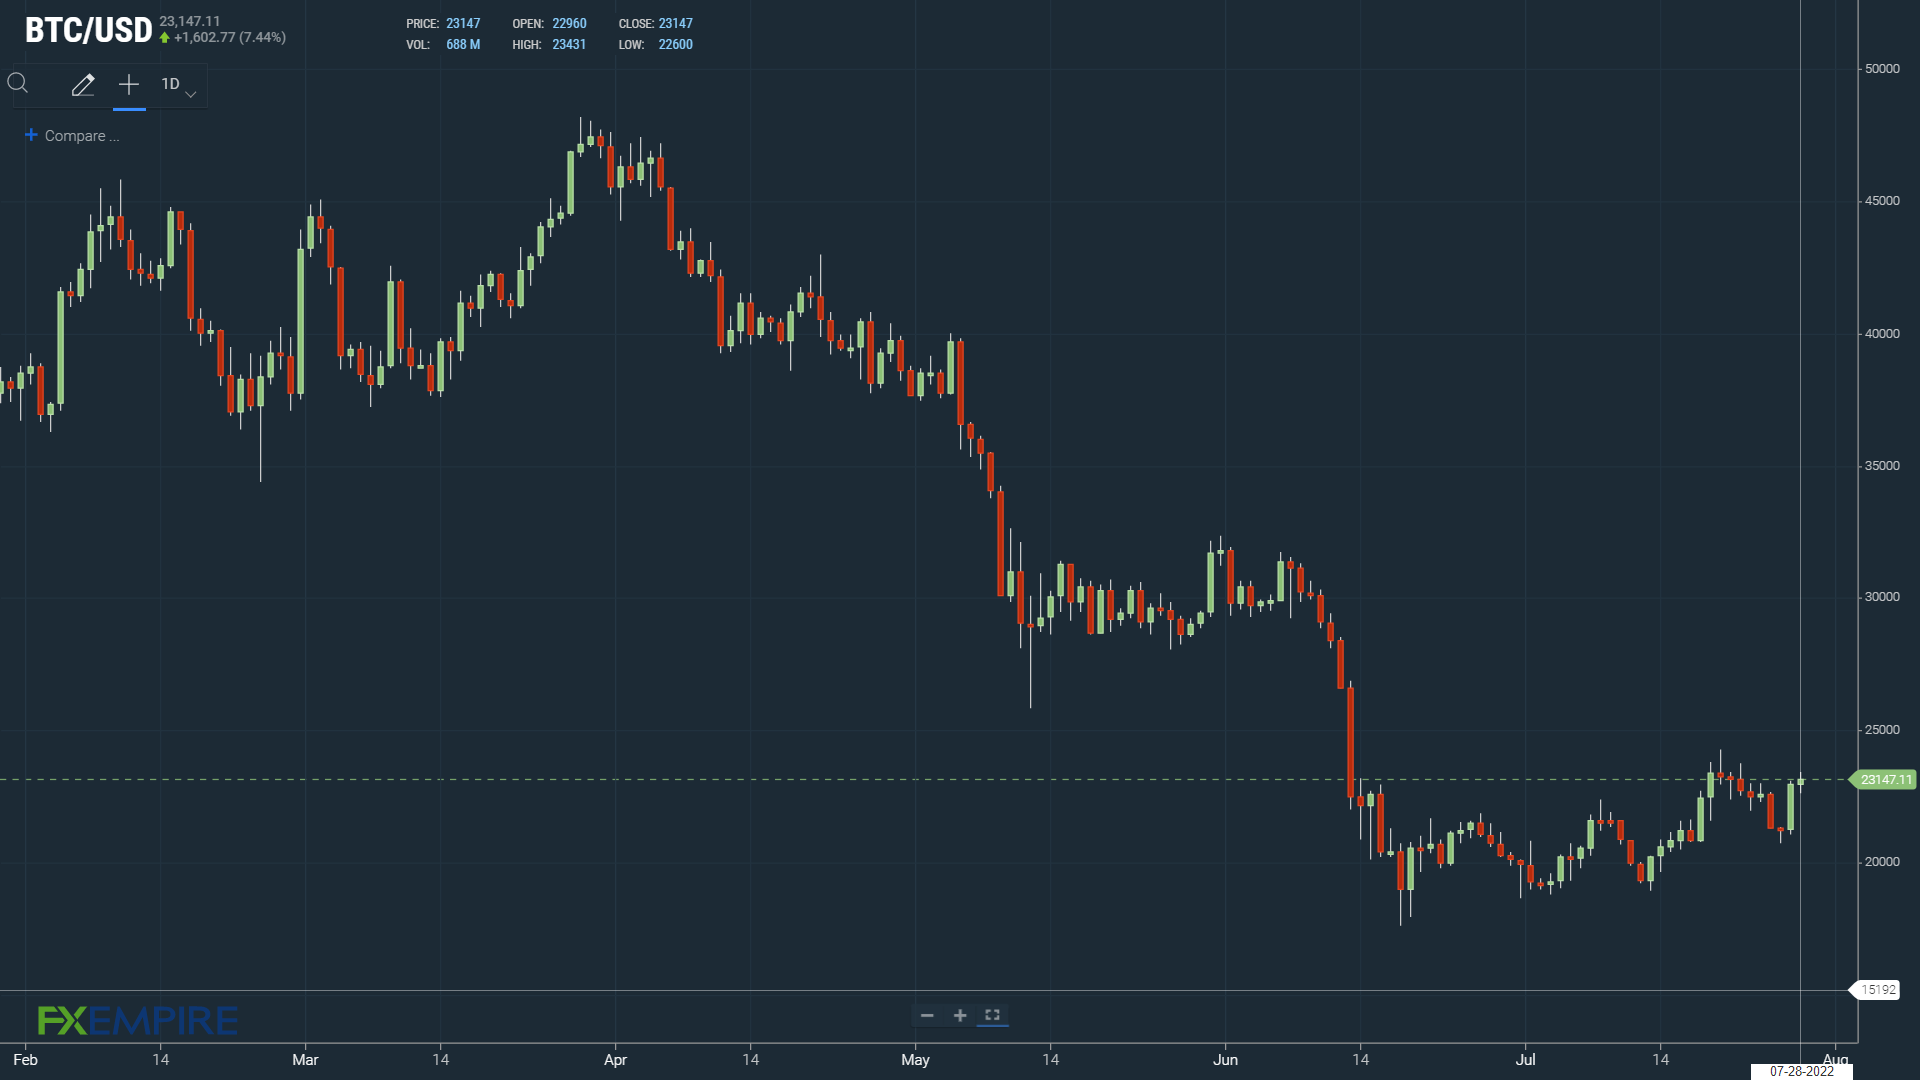Image resolution: width=1920 pixels, height=1080 pixels.
Task: Click the 20000 price axis label
Action: pos(1882,862)
